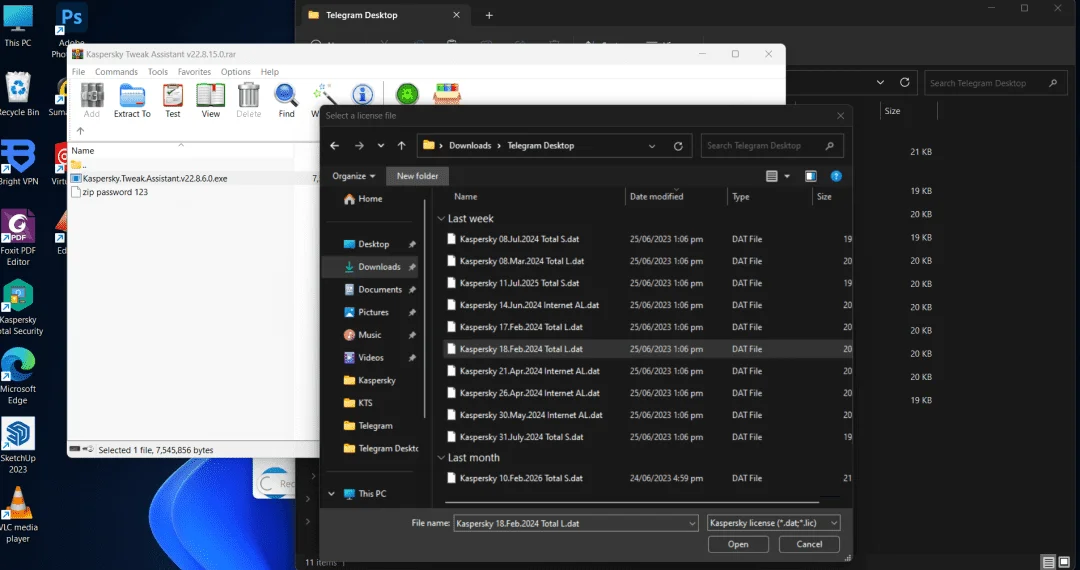This screenshot has width=1080, height=570.
Task: Go up one folder in file dialog
Action: [402, 146]
